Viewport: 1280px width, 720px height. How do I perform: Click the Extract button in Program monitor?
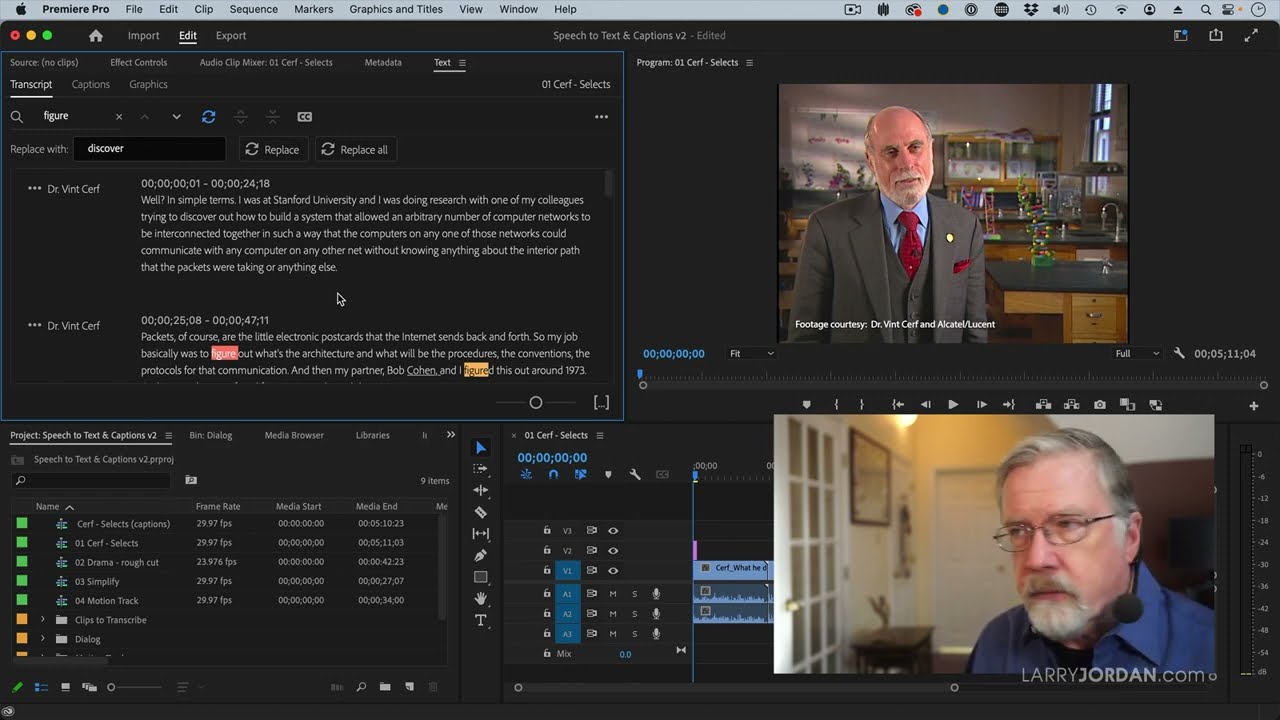pyautogui.click(x=1071, y=405)
